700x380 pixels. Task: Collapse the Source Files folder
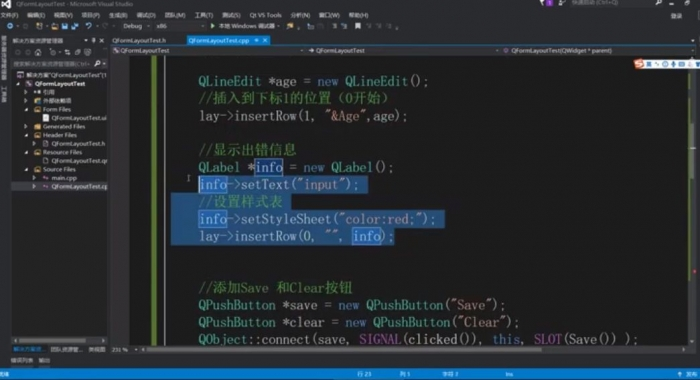click(26, 169)
